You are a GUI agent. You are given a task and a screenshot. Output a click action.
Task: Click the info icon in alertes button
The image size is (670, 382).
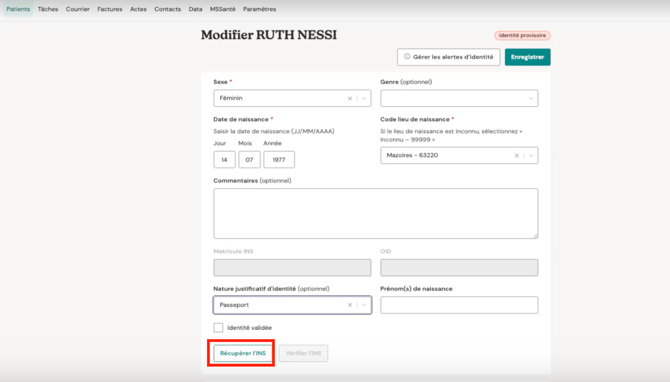(x=407, y=56)
